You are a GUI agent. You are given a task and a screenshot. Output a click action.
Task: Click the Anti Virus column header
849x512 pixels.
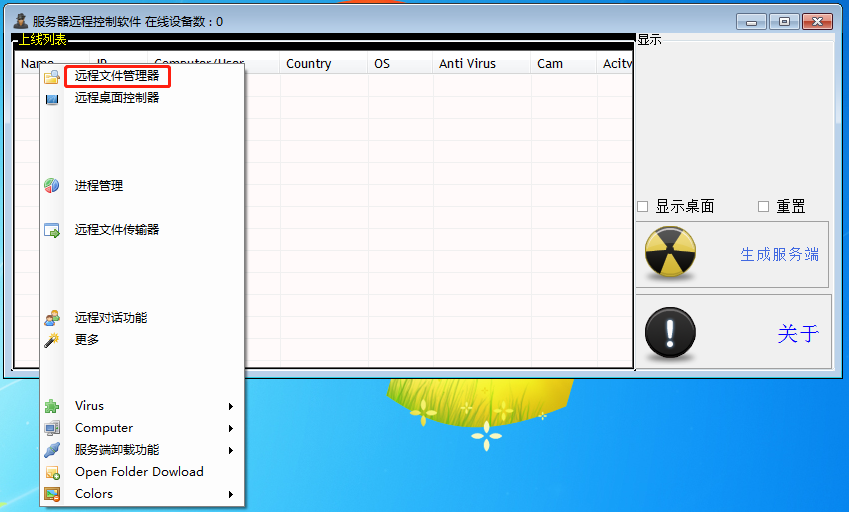pyautogui.click(x=467, y=64)
